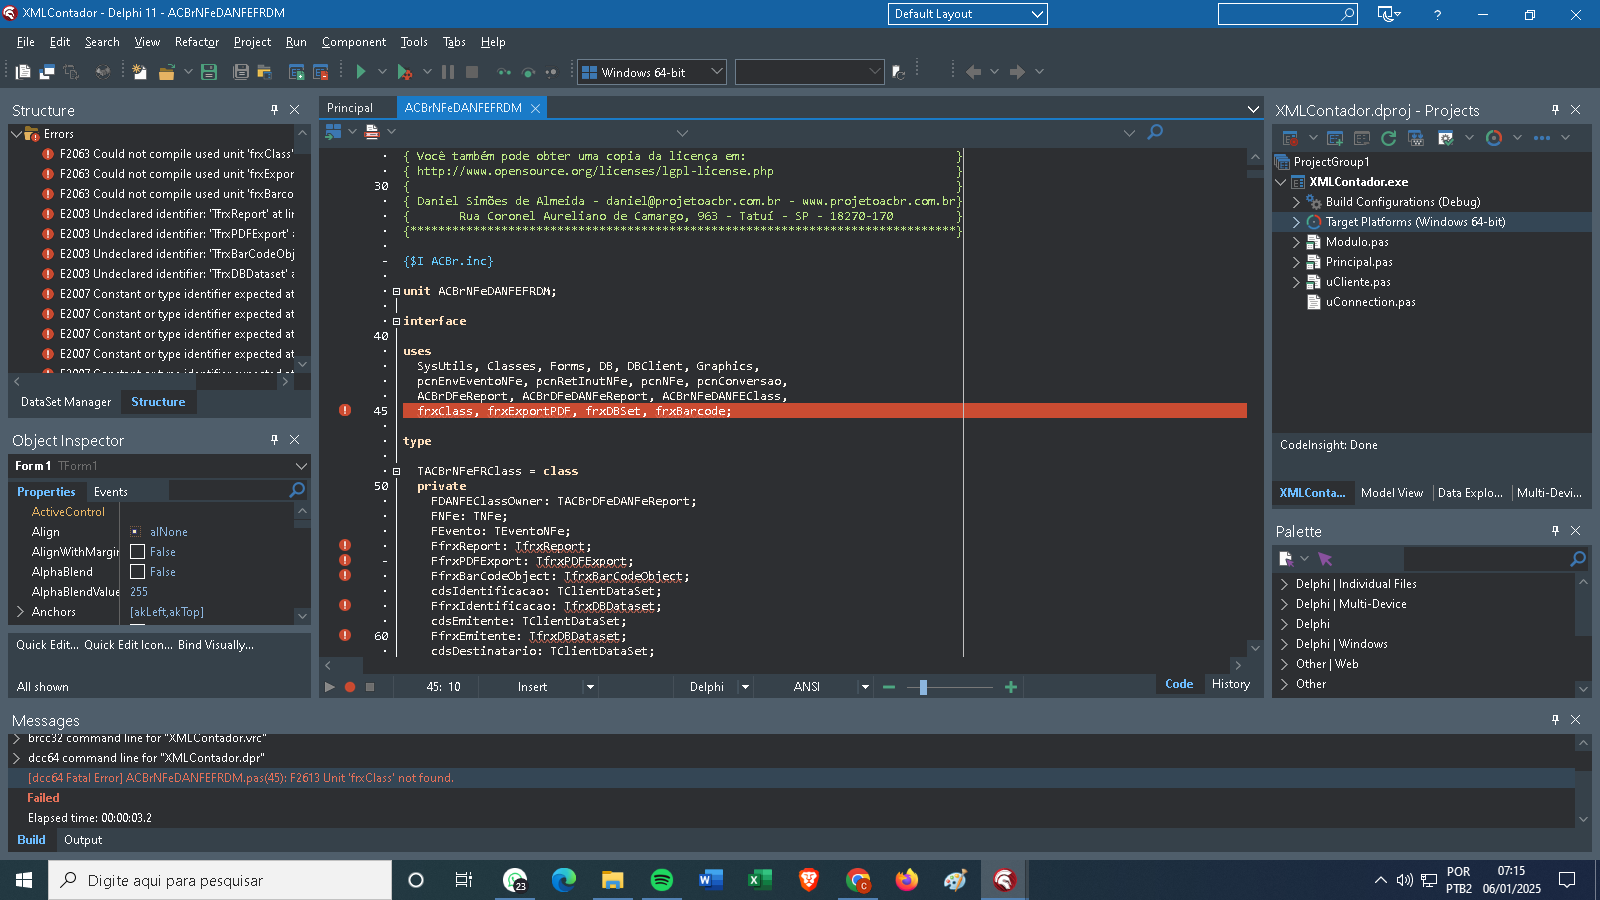Expand the Modulo.pas node
The width and height of the screenshot is (1600, 900).
1297,242
